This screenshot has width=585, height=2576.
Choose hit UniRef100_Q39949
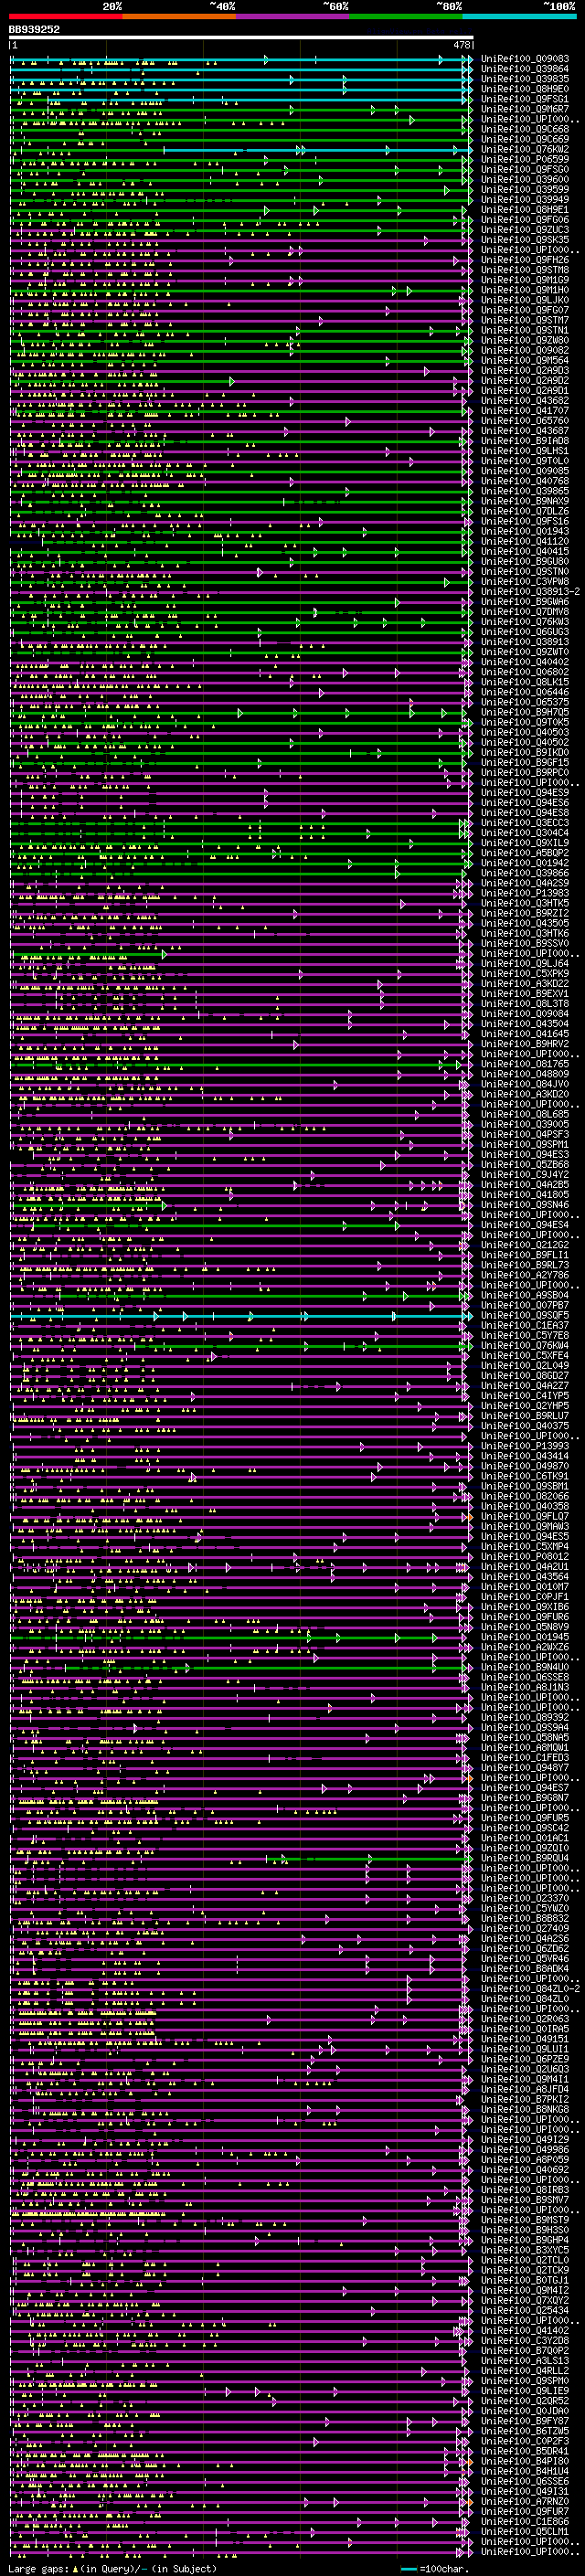coord(525,199)
